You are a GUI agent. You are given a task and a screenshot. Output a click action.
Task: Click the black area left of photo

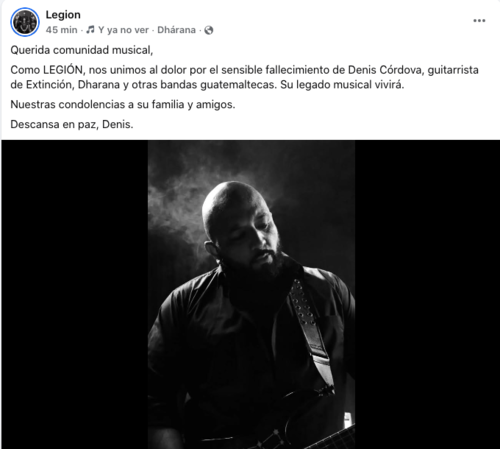pos(75,295)
